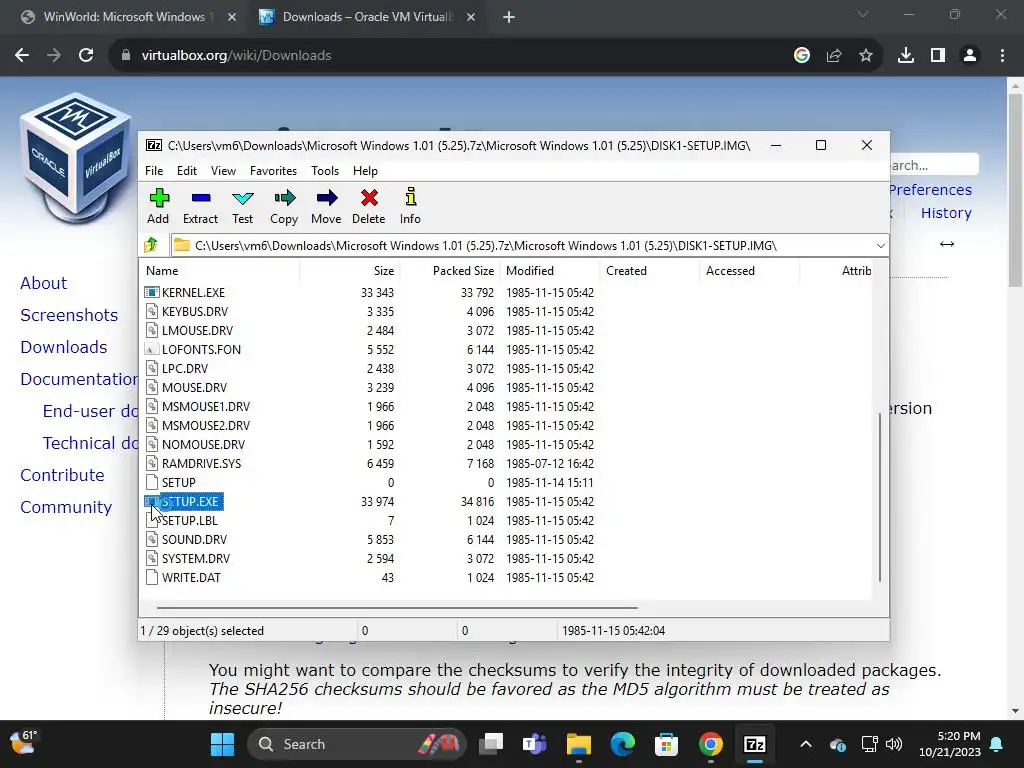
Task: Click the Copy toolbar icon
Action: [x=284, y=198]
